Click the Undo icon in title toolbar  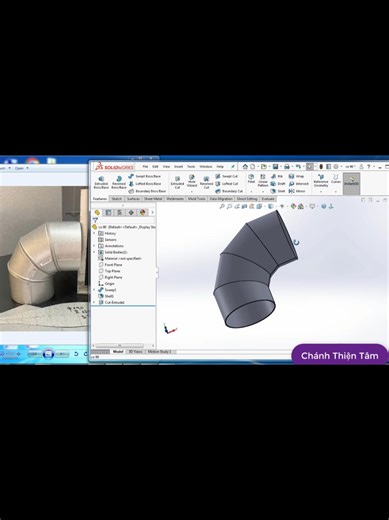[x=298, y=166]
